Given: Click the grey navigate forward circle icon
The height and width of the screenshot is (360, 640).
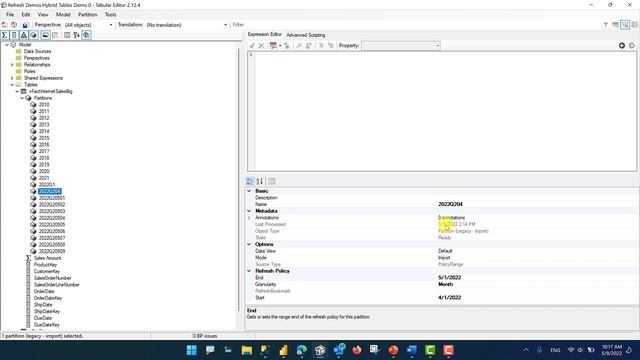Looking at the screenshot, I should [631, 45].
